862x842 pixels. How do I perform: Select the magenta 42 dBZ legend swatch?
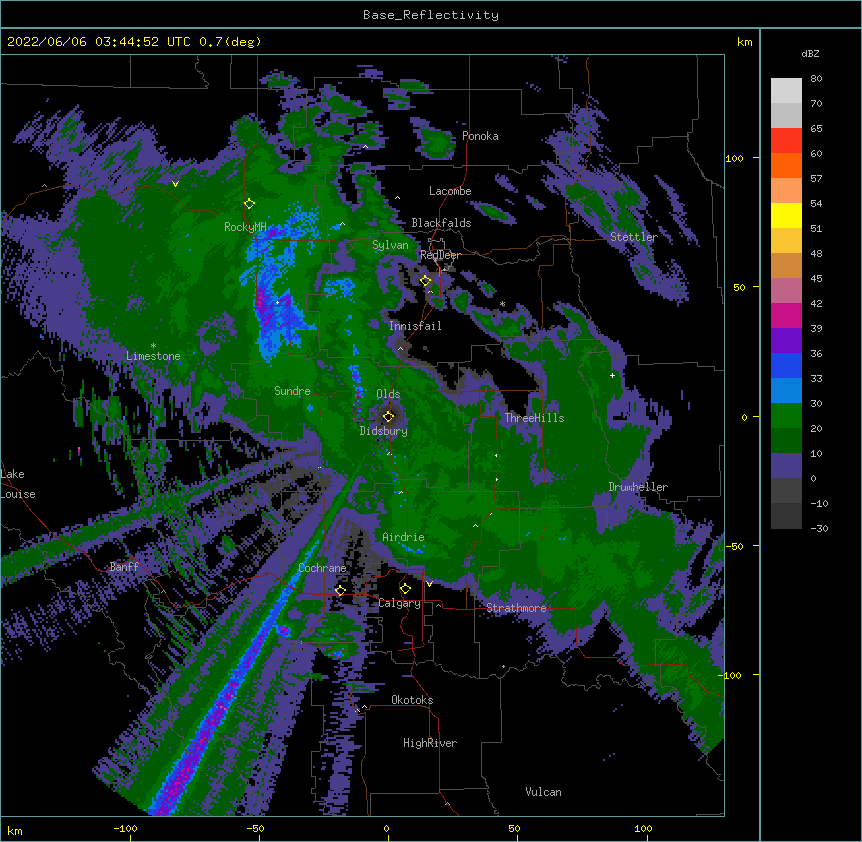(x=786, y=315)
